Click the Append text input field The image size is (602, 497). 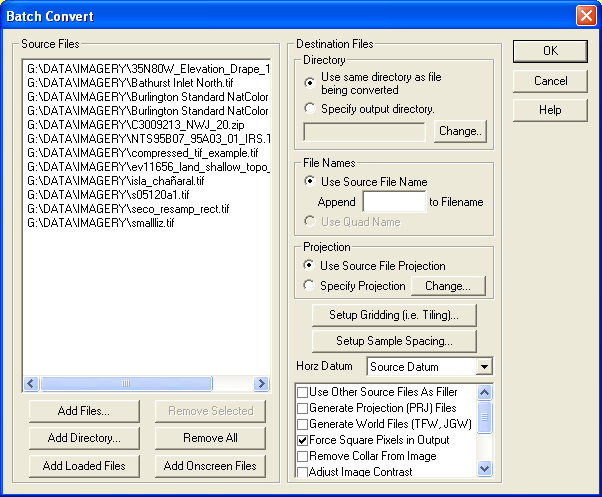(394, 202)
